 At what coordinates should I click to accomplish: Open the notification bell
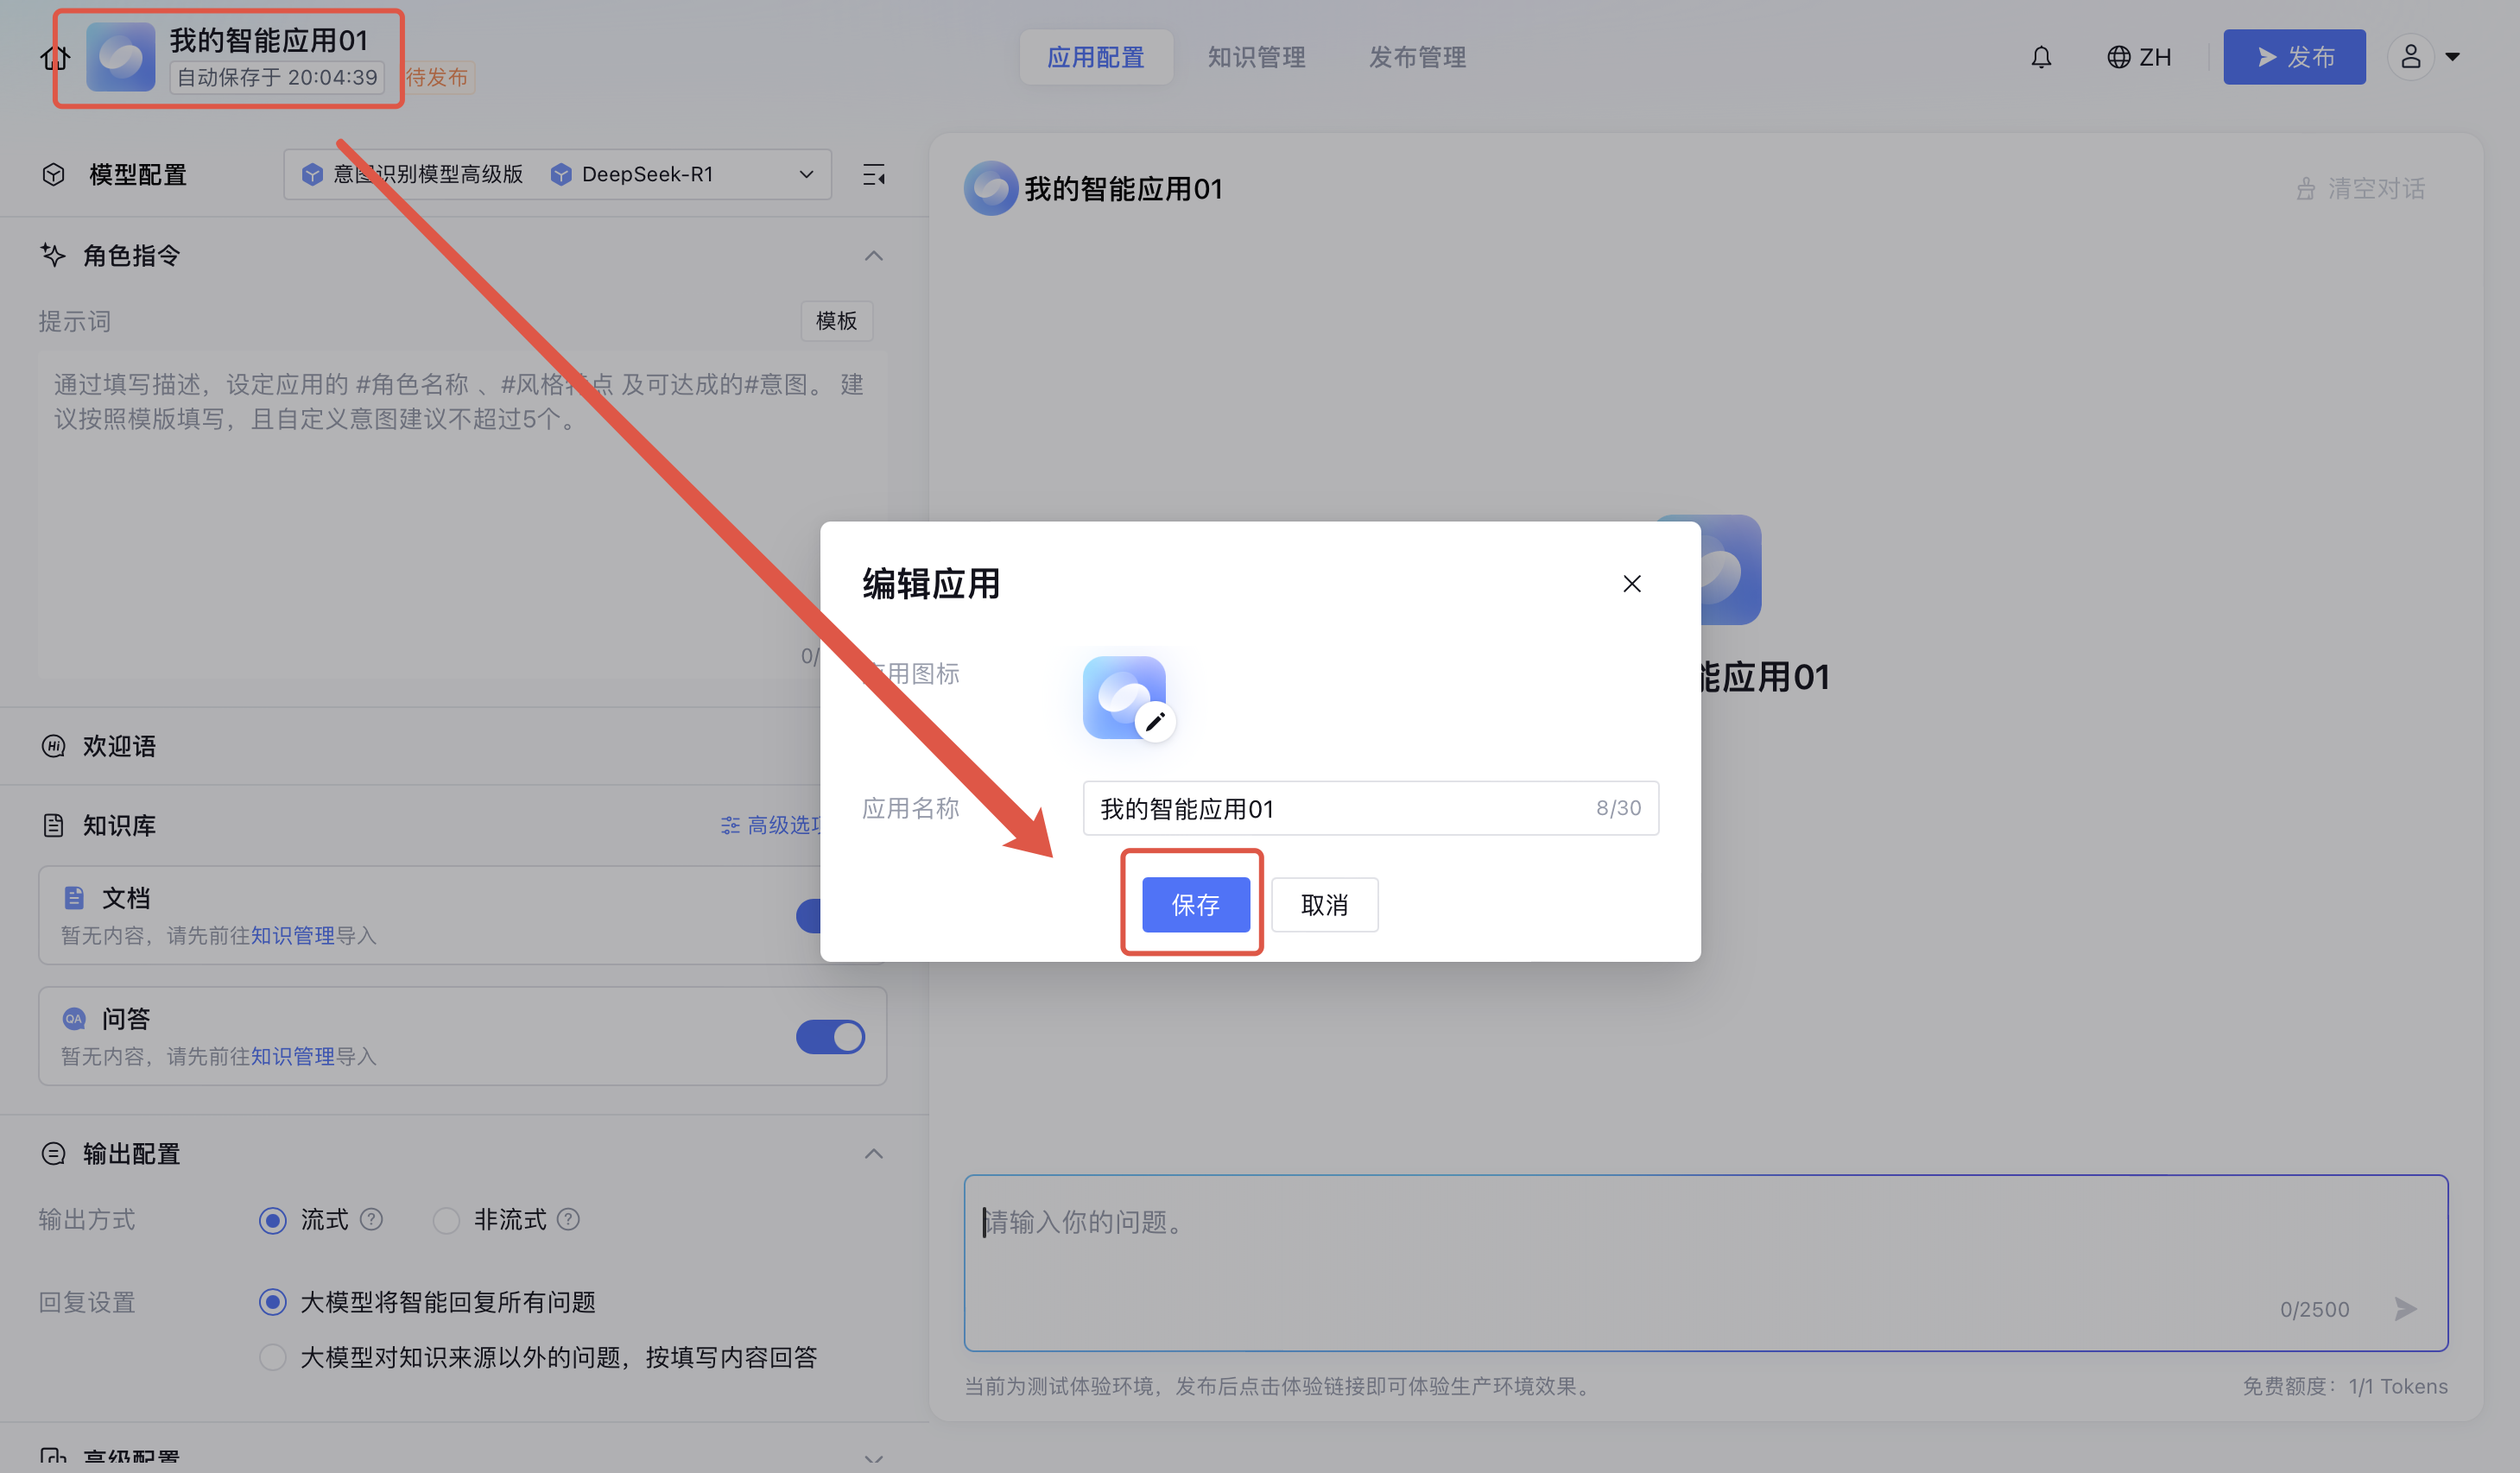click(2041, 57)
